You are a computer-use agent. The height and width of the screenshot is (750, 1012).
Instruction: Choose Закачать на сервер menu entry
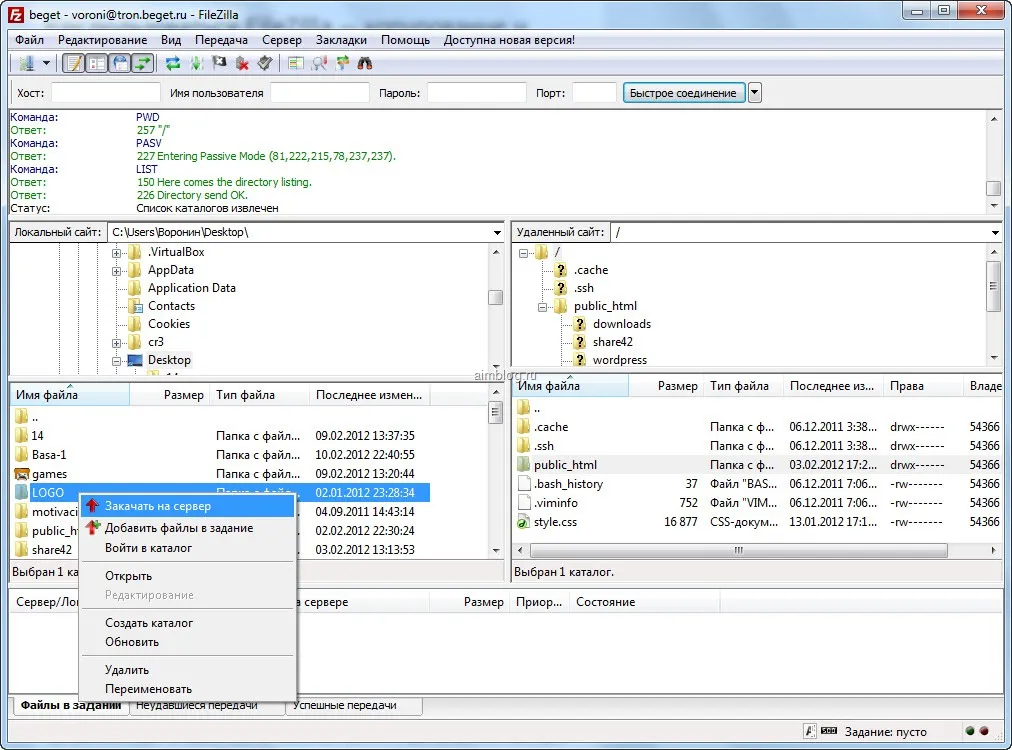[x=187, y=506]
